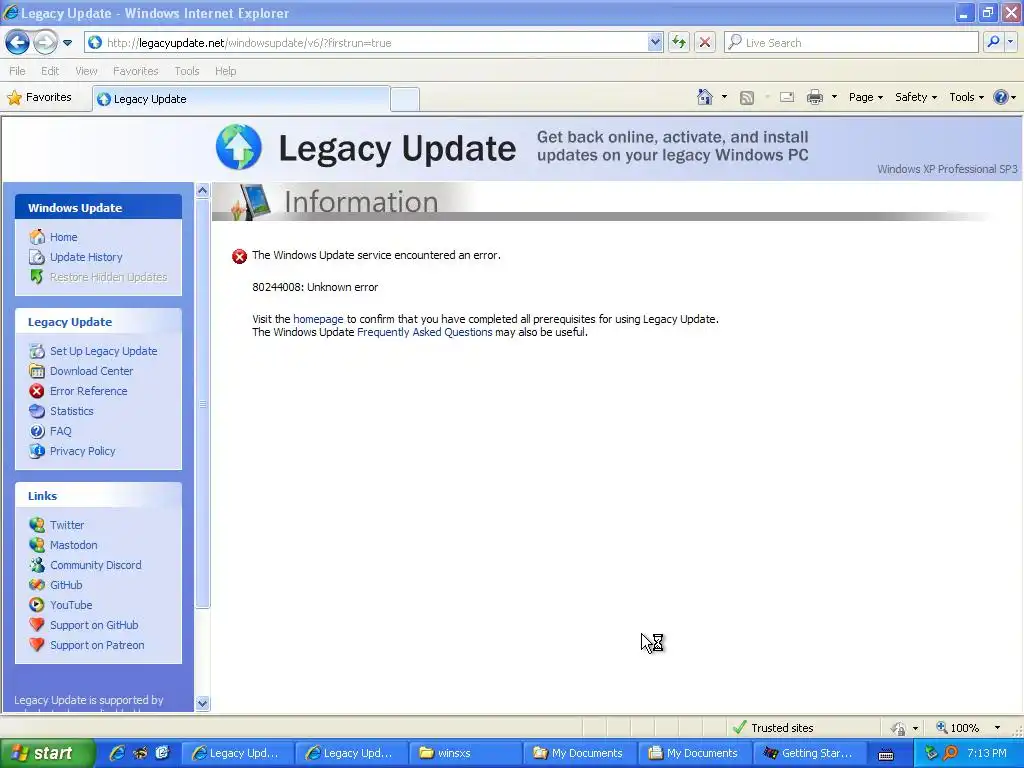The width and height of the screenshot is (1024, 768).
Task: Click the Mastodon link
Action: click(x=74, y=545)
